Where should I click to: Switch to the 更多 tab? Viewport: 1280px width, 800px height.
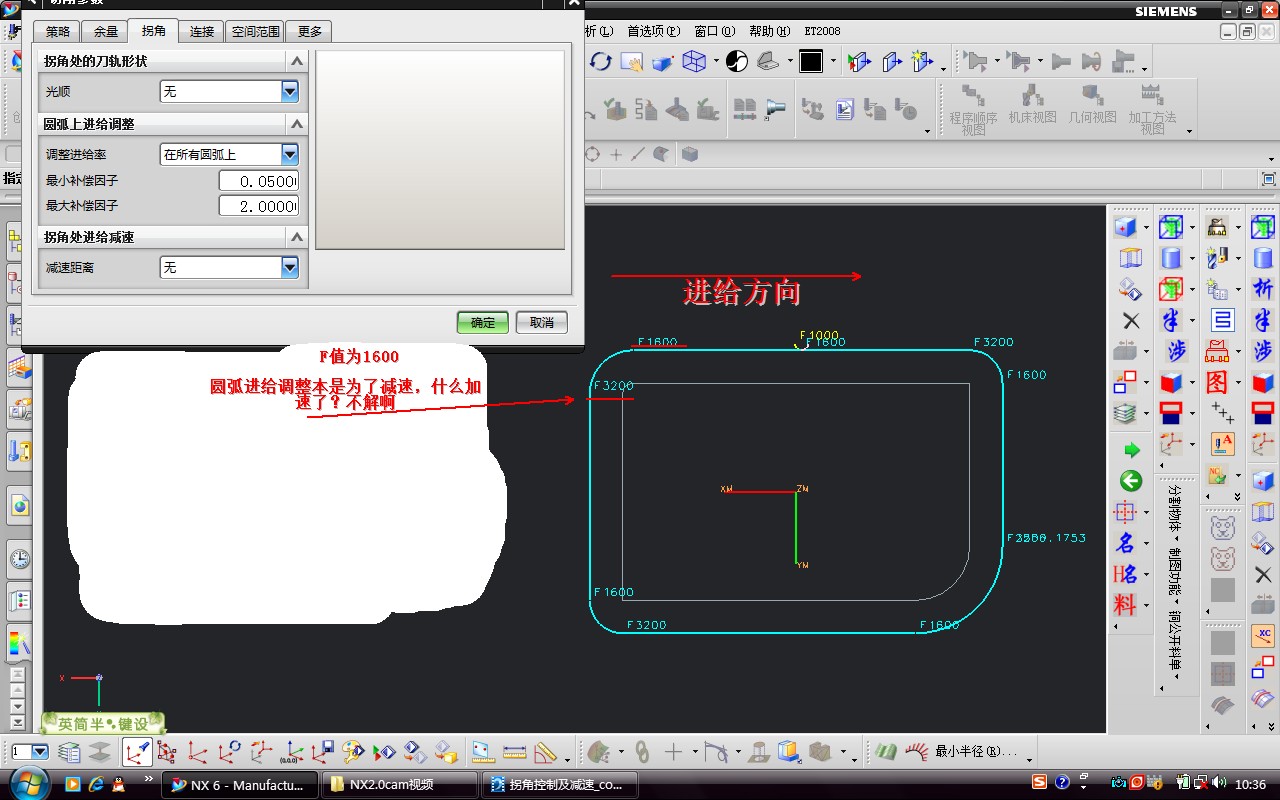point(310,31)
